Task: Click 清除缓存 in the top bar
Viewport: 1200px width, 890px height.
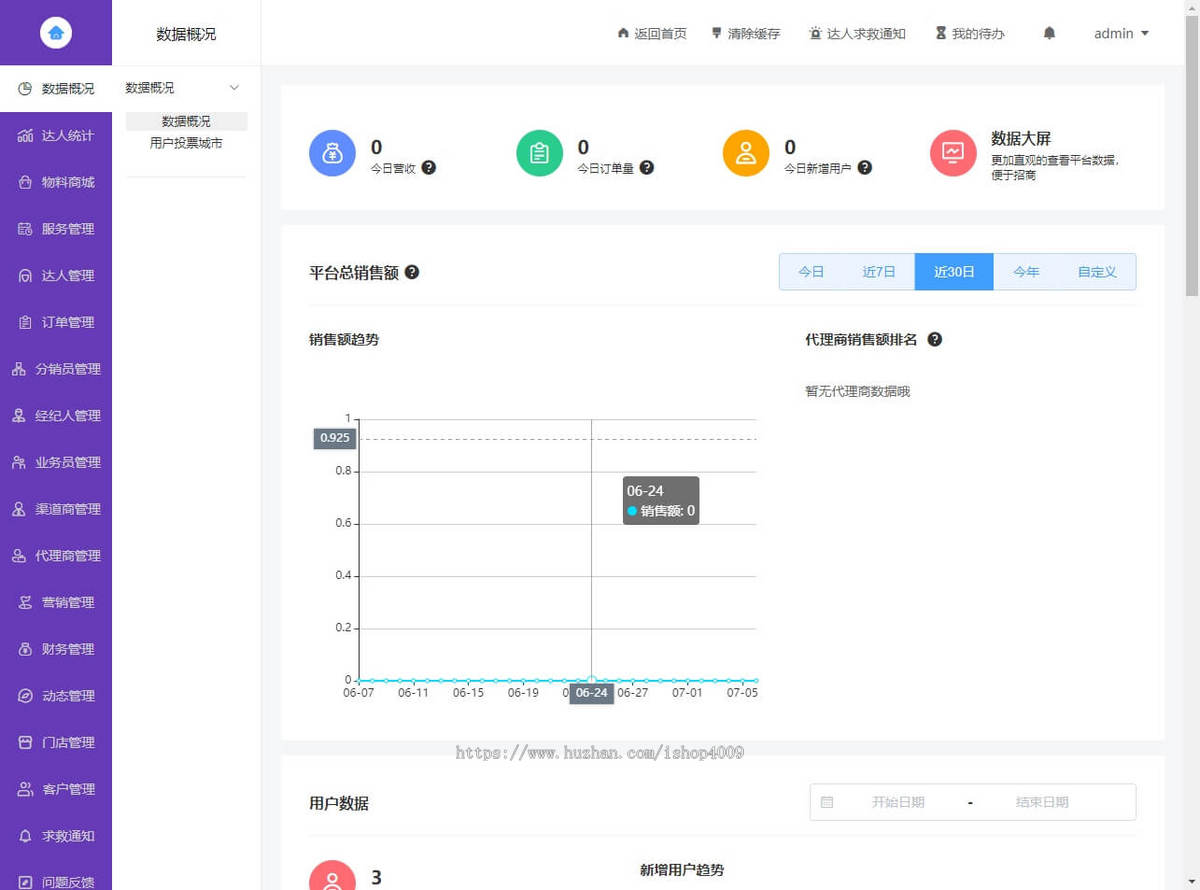Action: pyautogui.click(x=745, y=33)
